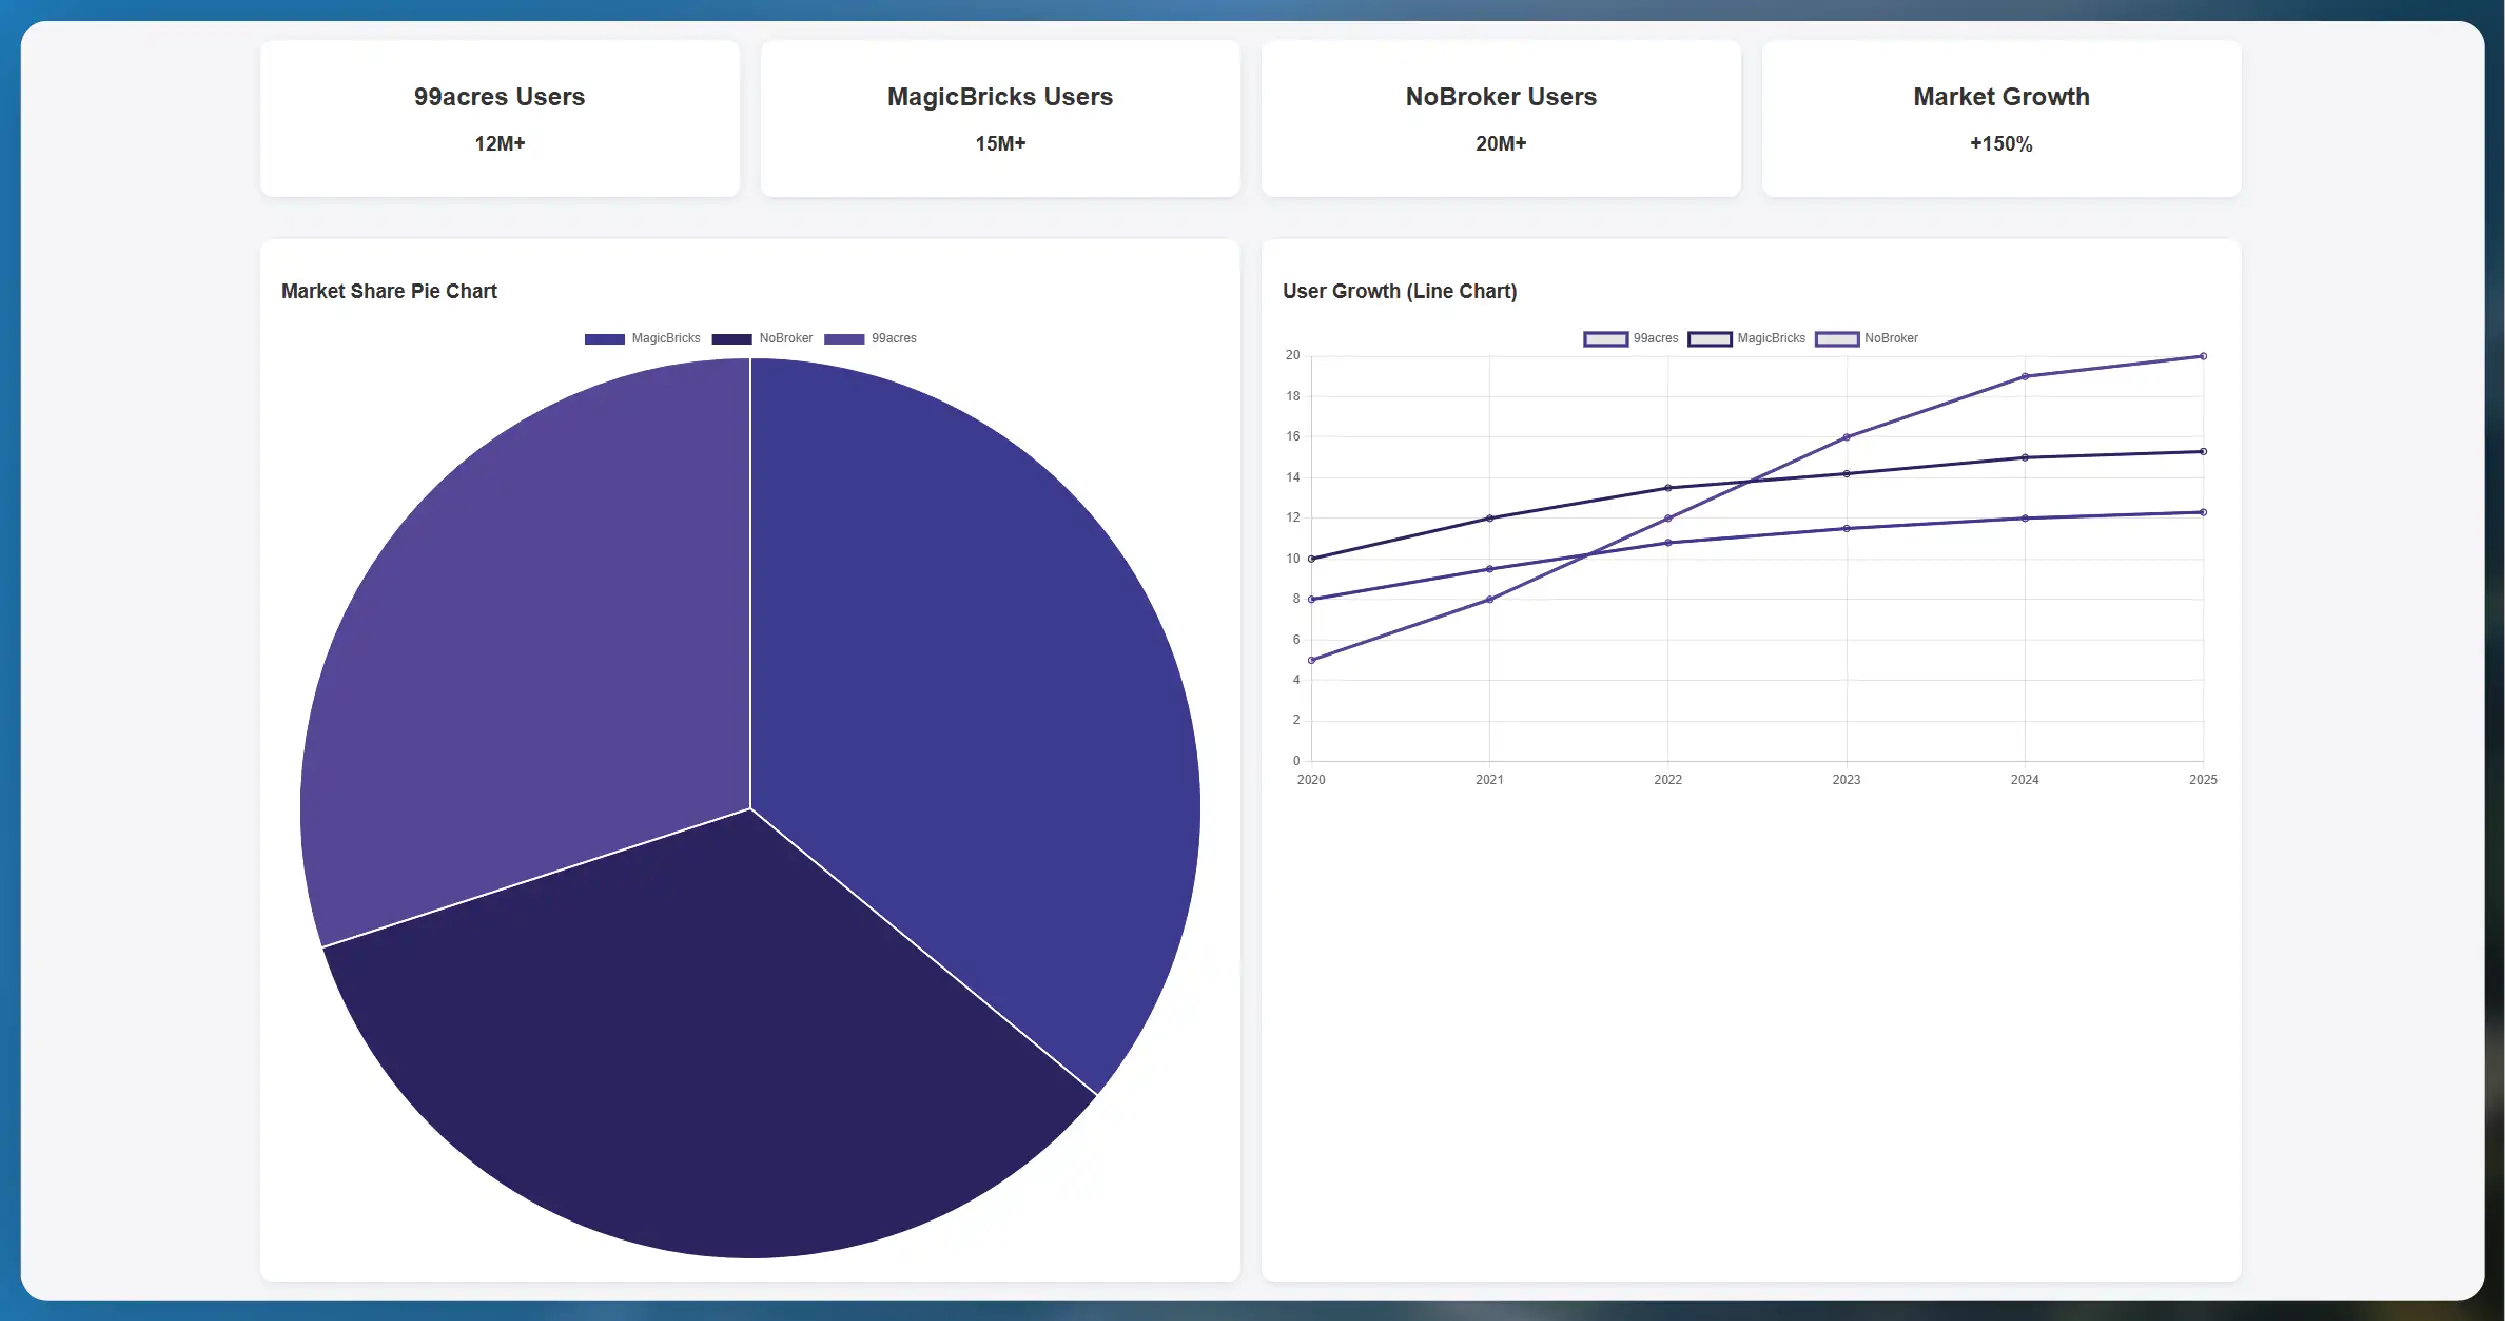Viewport: 2505px width, 1321px height.
Task: Click MagicBricks 2021 data point
Action: pos(1489,518)
